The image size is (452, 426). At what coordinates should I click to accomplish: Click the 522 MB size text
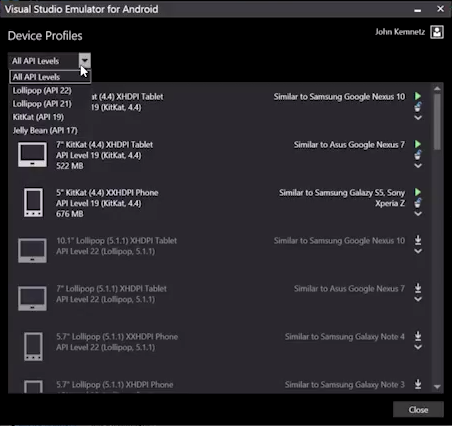[x=70, y=166]
